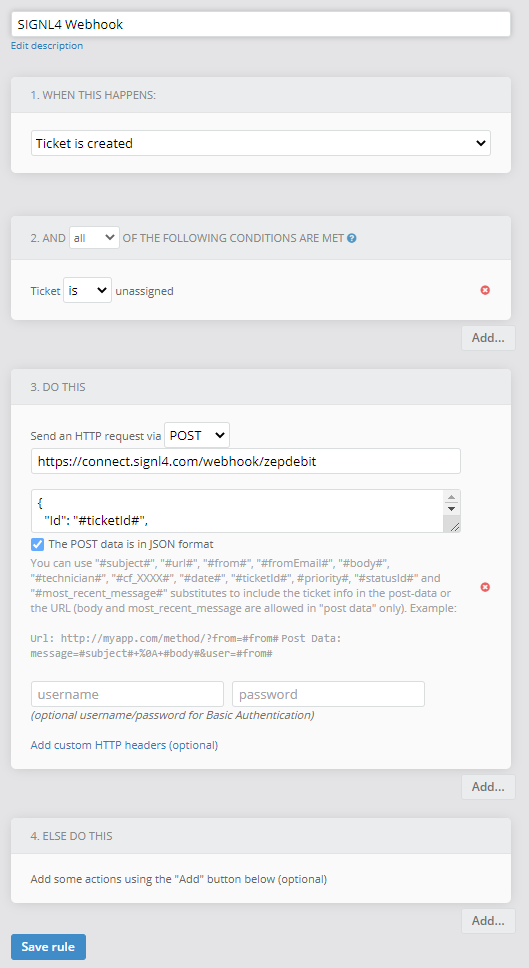529x968 pixels.
Task: Remove the 'Ticket is unassigned' condition
Action: click(485, 290)
